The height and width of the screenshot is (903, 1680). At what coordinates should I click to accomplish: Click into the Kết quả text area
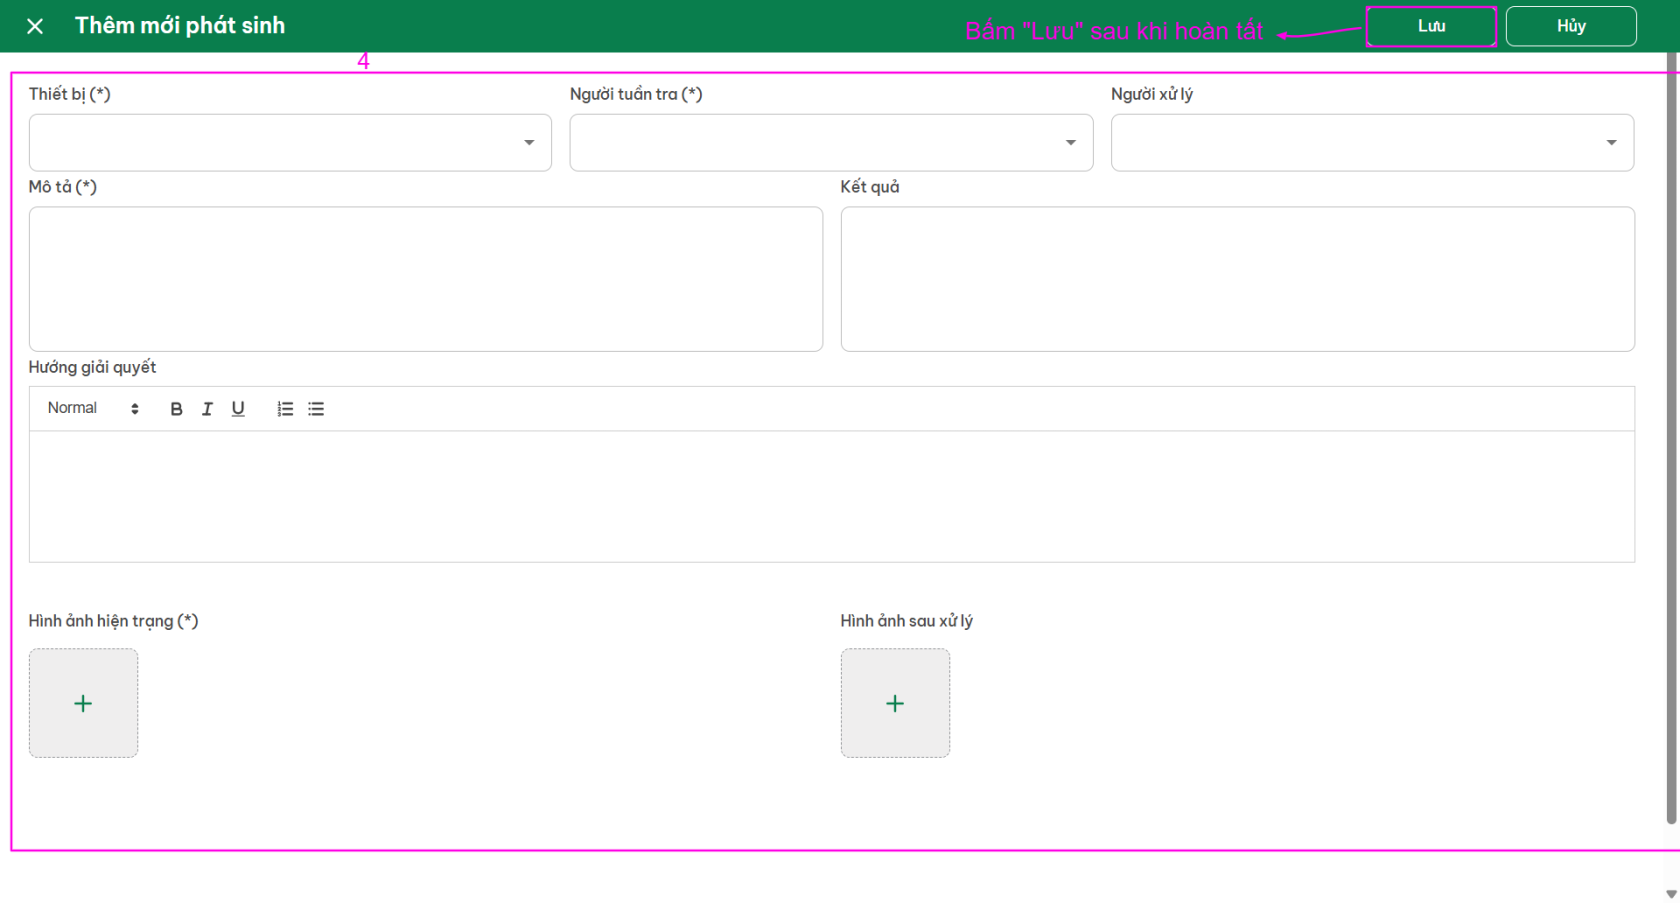[x=1237, y=279]
